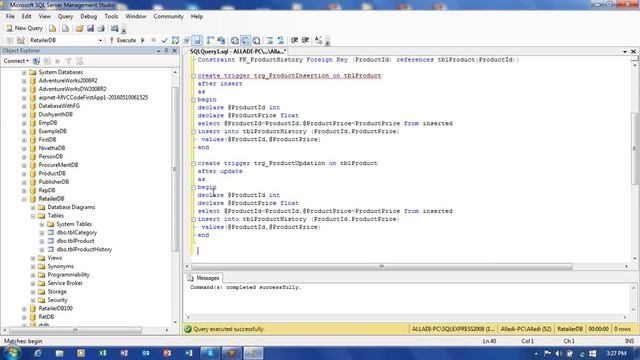Select the Security folder under RetailerDB
The width and height of the screenshot is (640, 360).
[57, 300]
